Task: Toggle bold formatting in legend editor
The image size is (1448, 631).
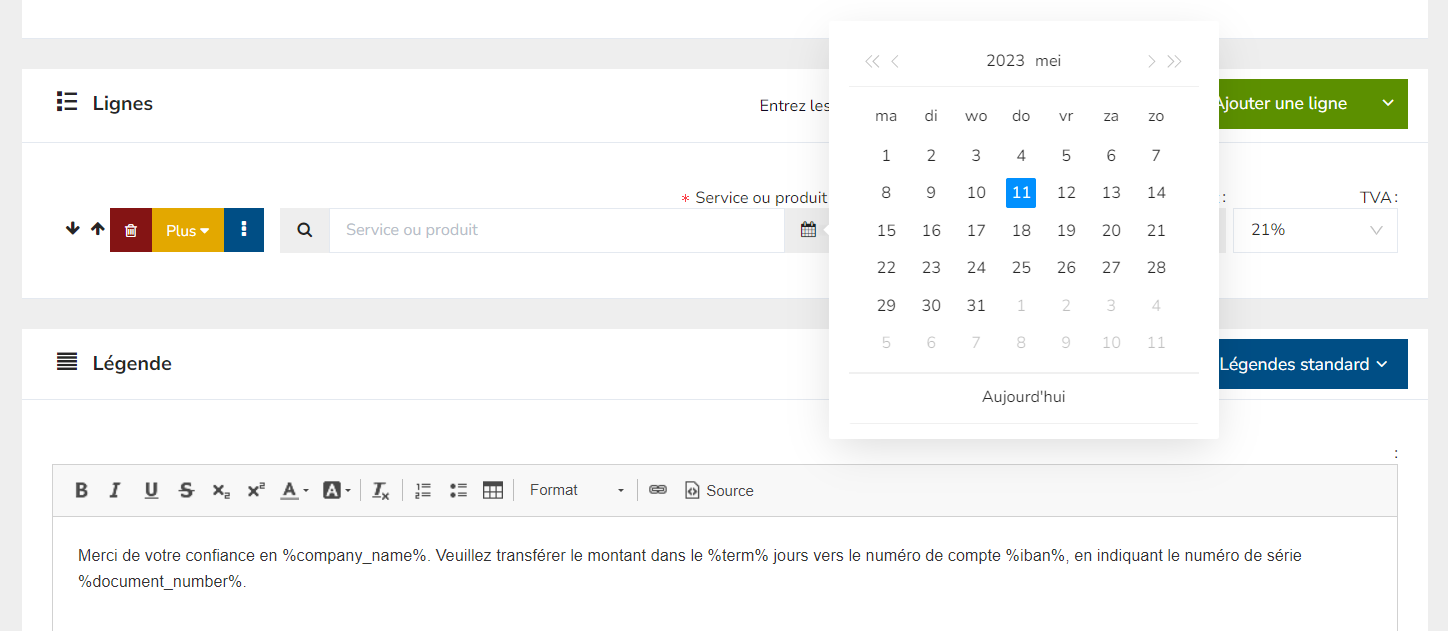Action: tap(82, 490)
